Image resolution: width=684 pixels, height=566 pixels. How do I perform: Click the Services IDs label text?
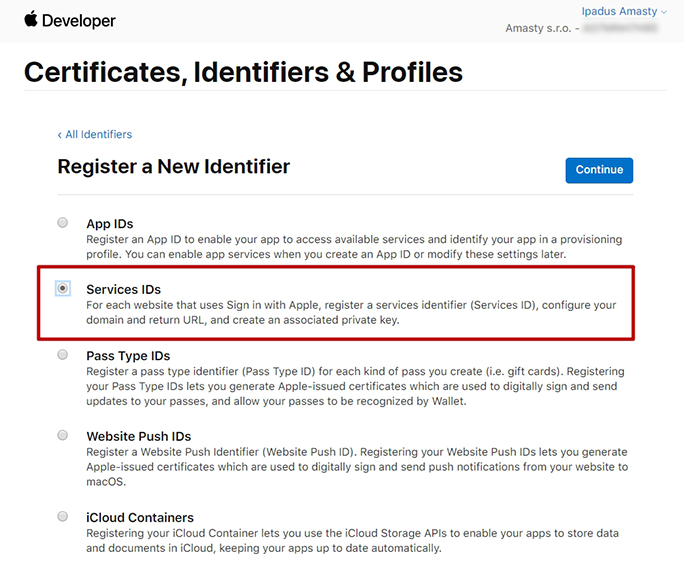pos(123,289)
